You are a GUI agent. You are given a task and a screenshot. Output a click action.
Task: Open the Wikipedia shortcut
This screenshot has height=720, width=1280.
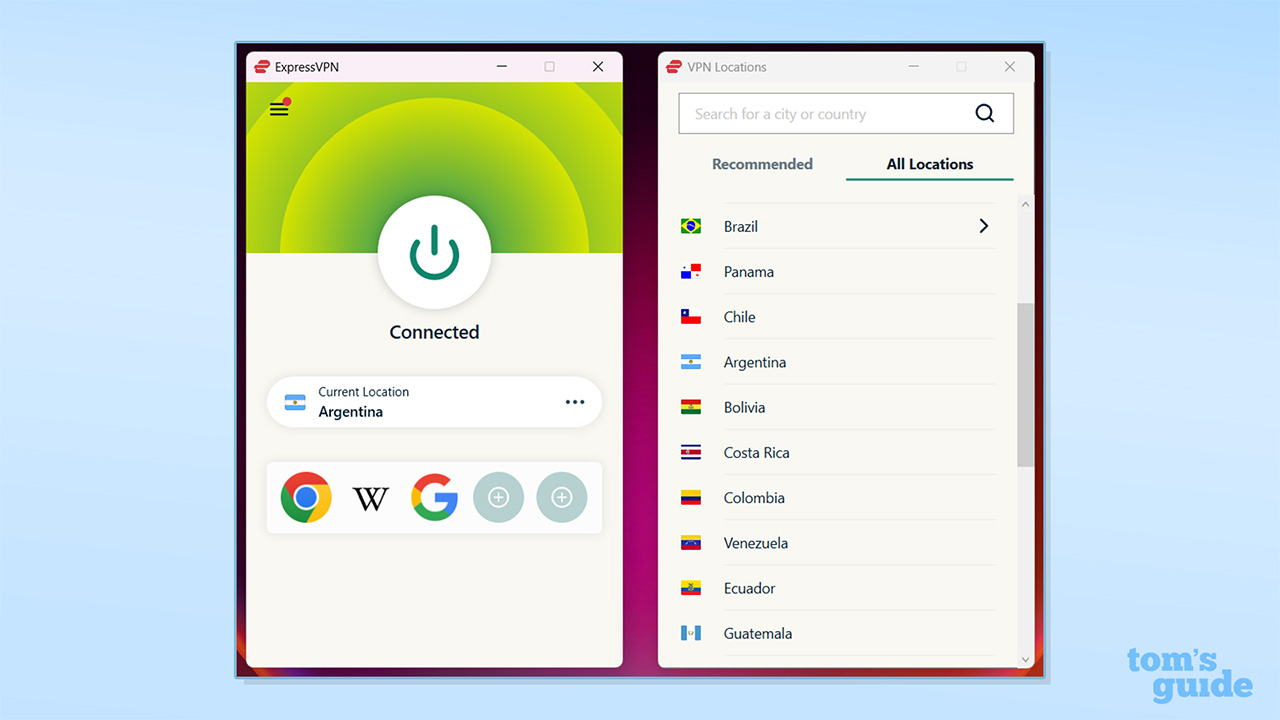click(370, 498)
